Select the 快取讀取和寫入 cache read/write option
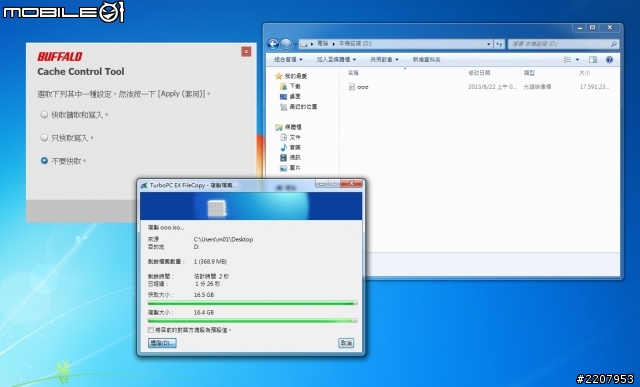 (44, 115)
